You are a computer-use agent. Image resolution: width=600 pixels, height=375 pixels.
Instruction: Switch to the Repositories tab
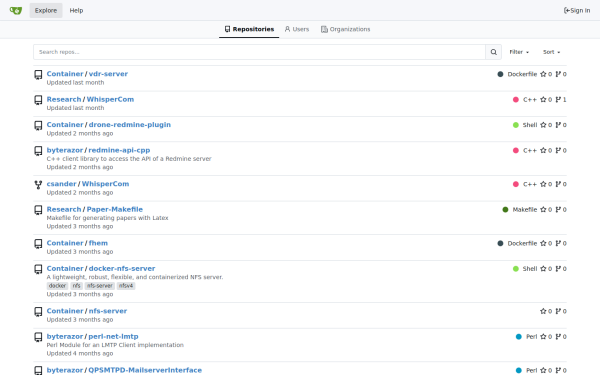[x=249, y=29]
